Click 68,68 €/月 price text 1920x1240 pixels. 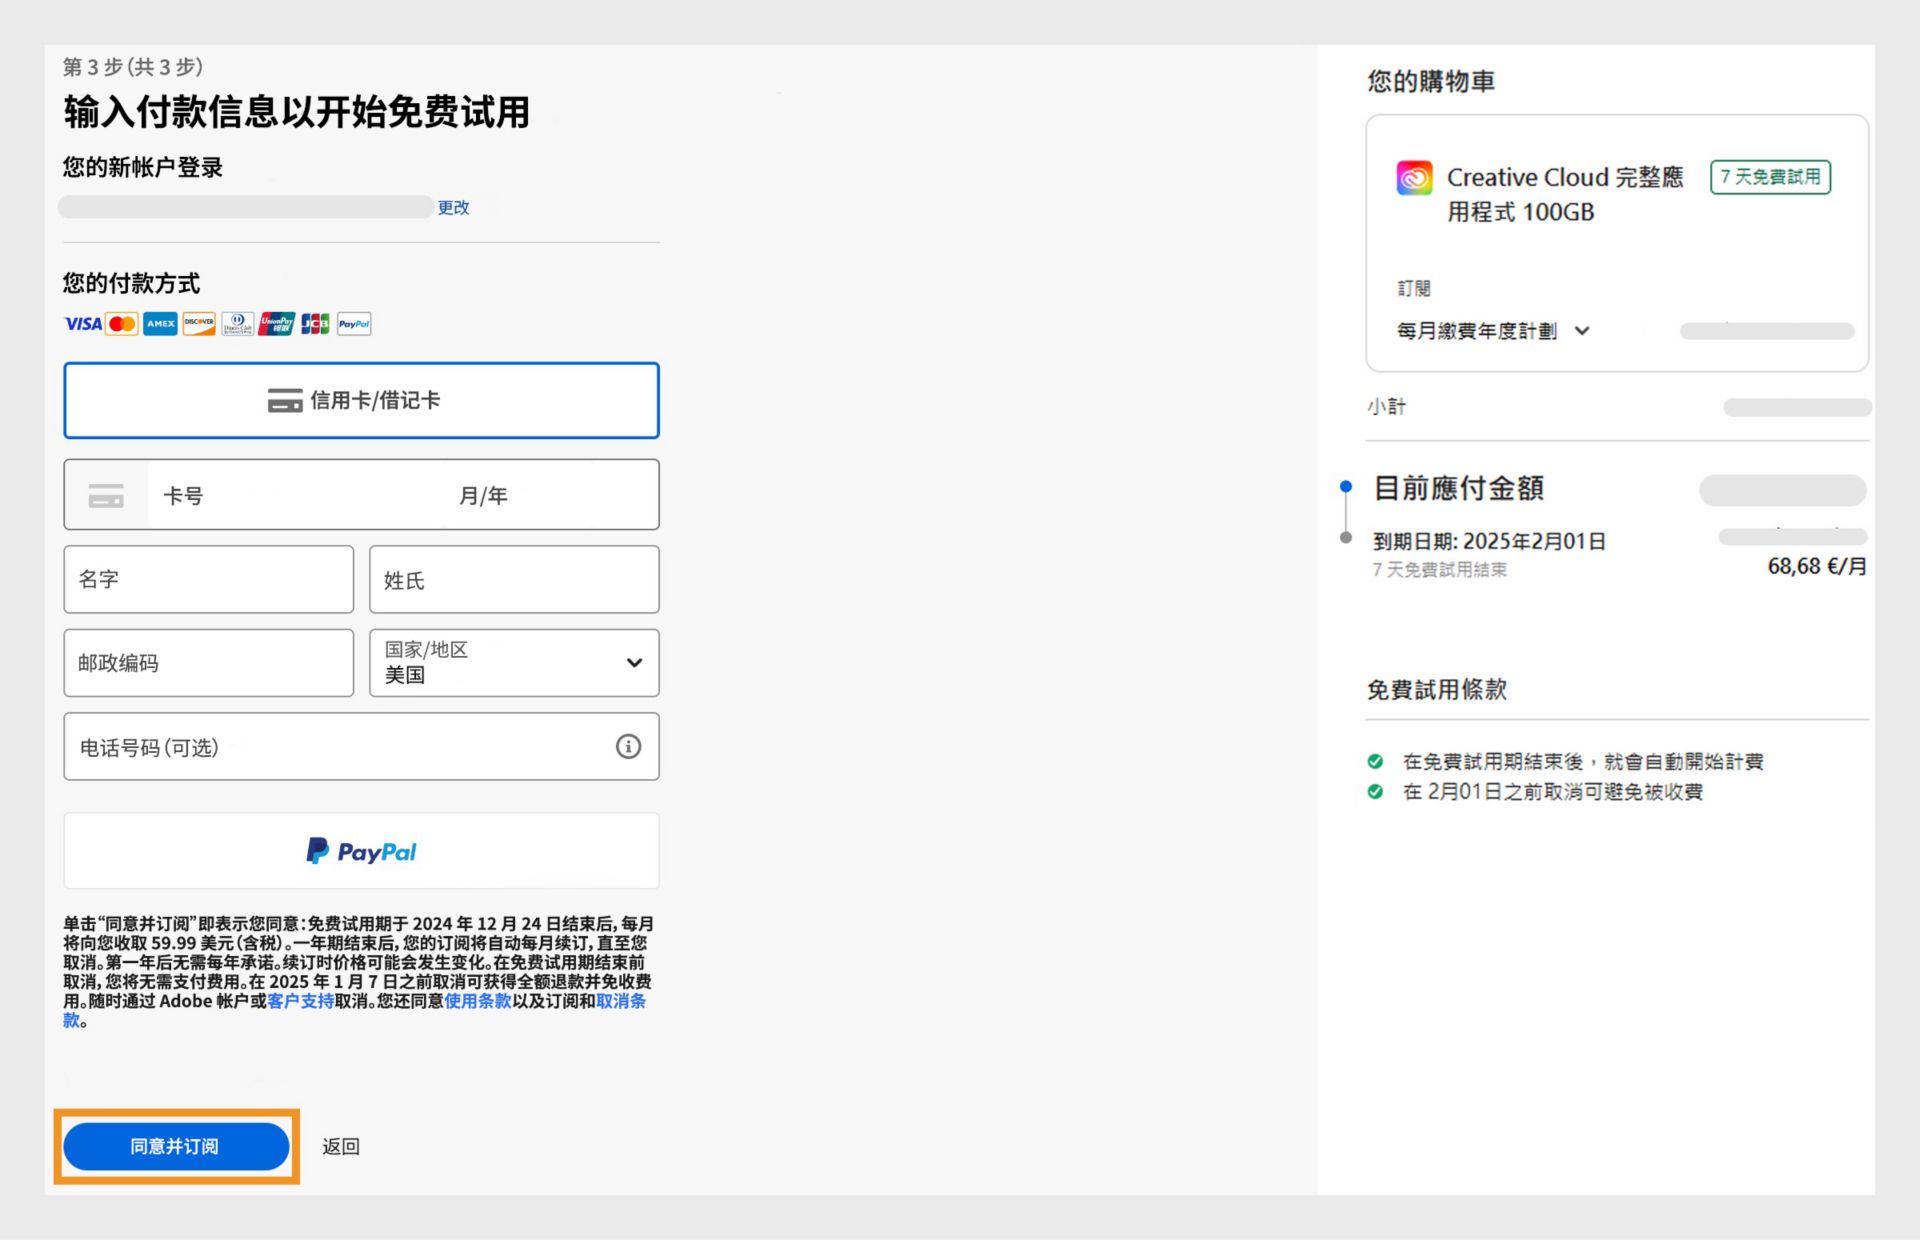click(x=1817, y=566)
